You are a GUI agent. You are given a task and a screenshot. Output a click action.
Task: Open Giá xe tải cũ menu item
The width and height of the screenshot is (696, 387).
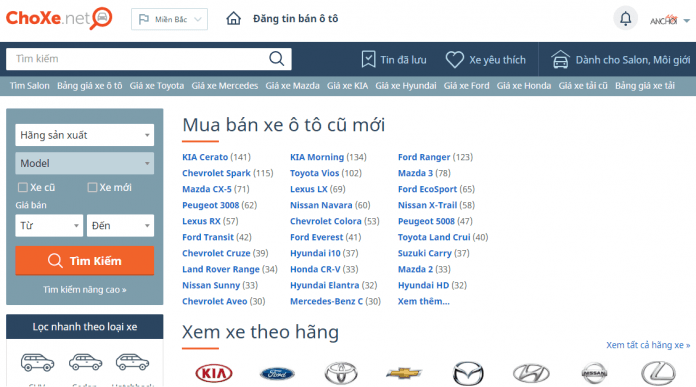[583, 86]
